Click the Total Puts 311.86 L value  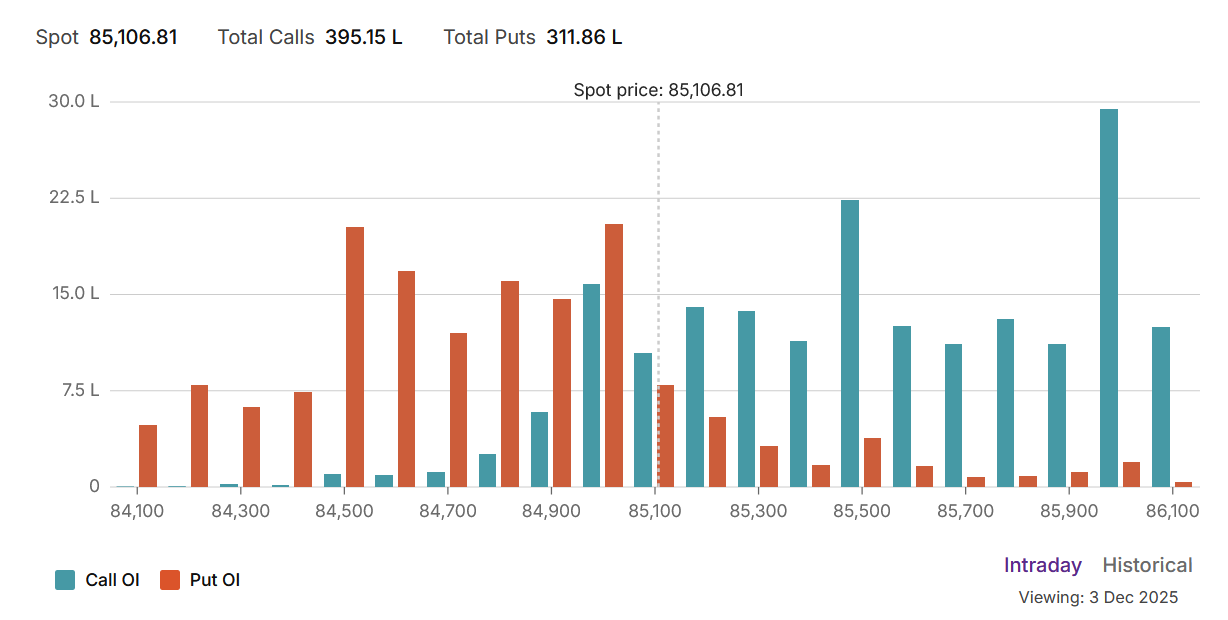(x=583, y=38)
